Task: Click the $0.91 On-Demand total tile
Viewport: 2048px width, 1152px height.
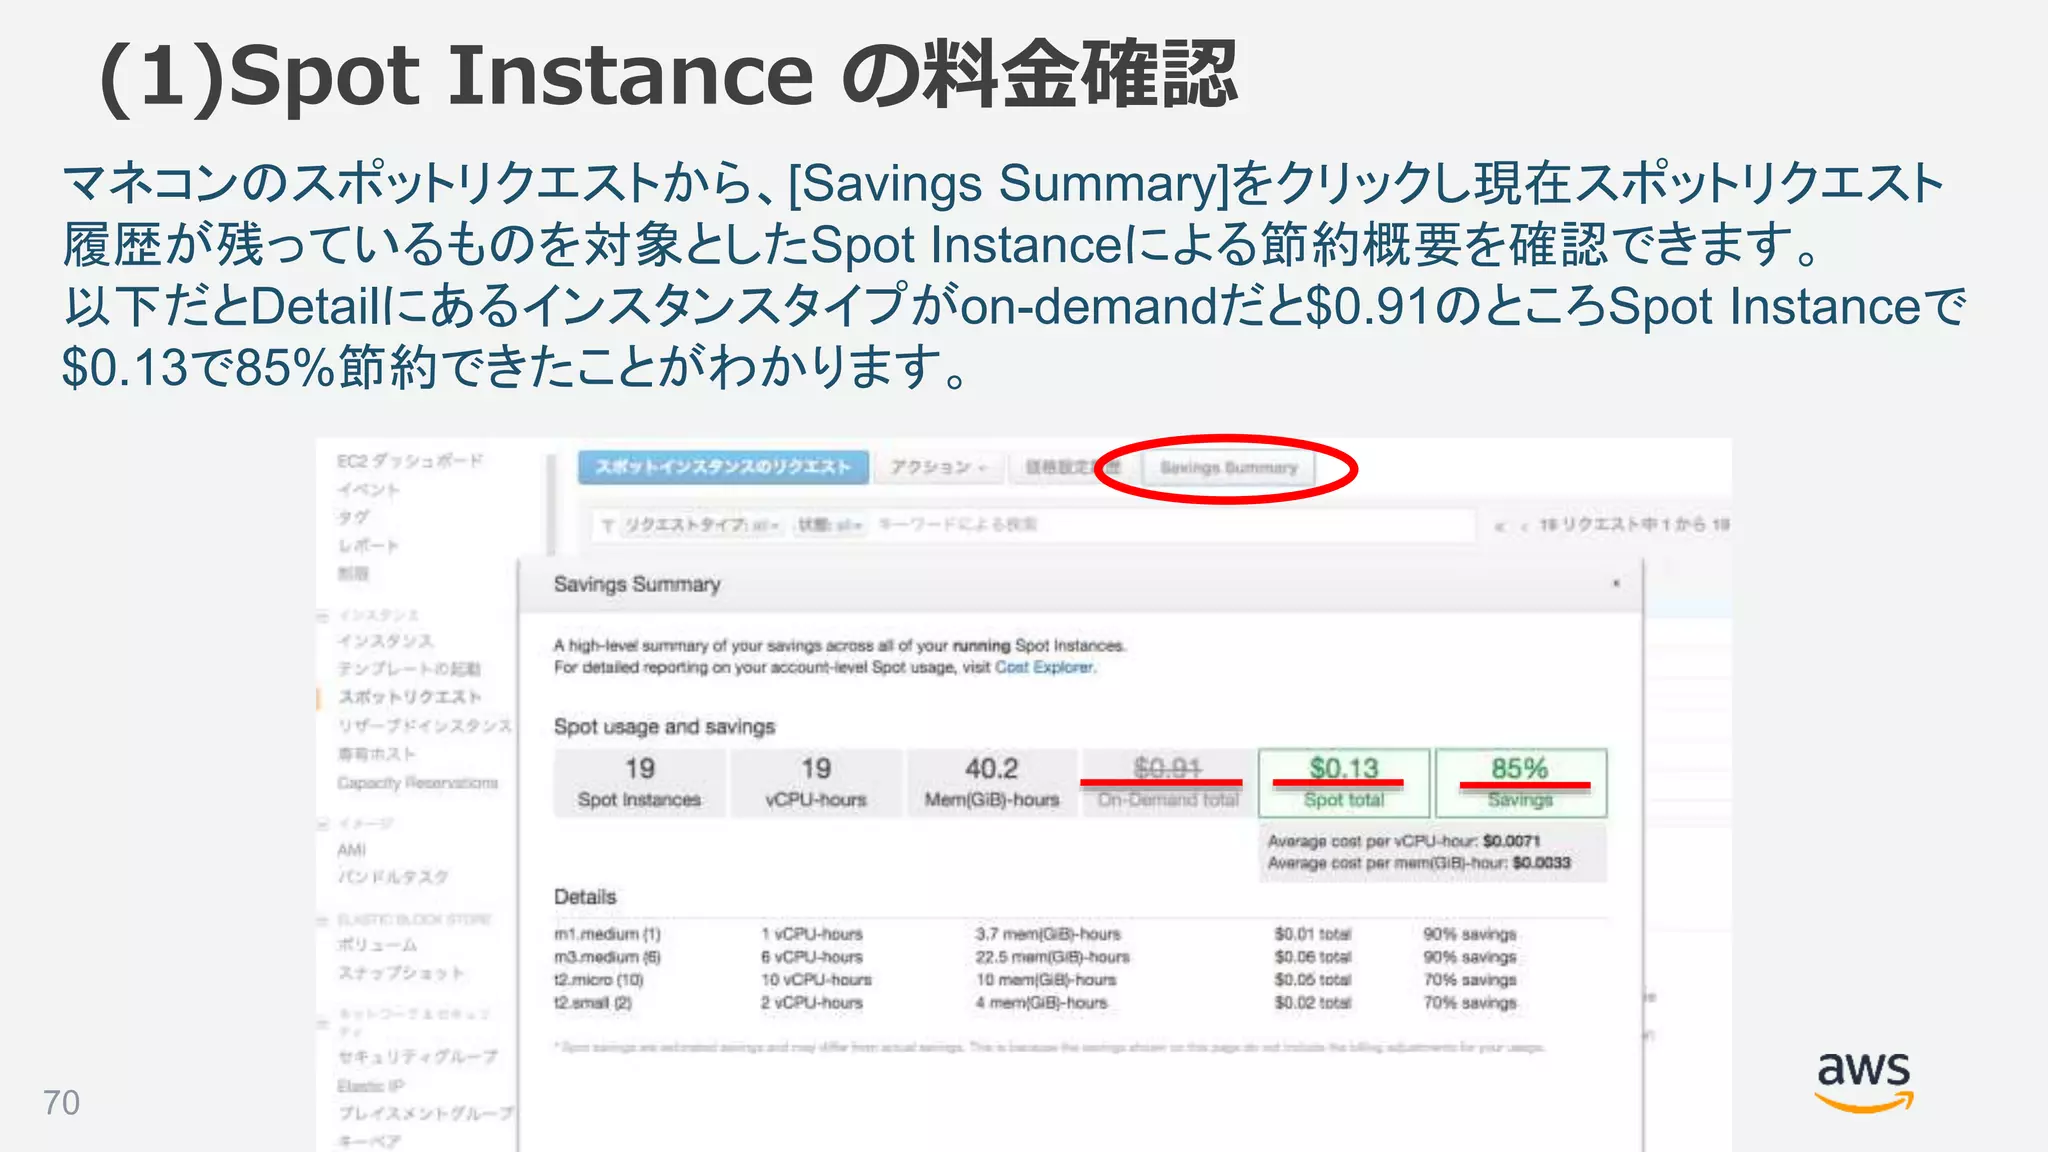Action: (1168, 783)
